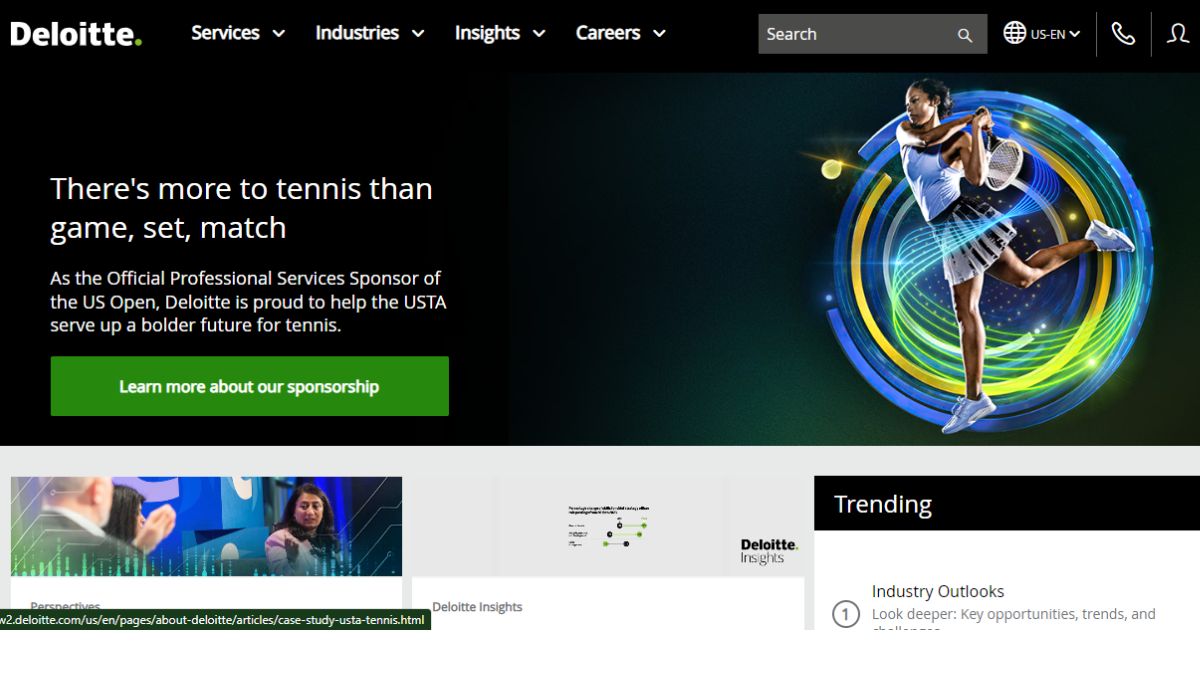Click the Trending section heading
Screen dimensions: 1200x700
click(x=883, y=504)
